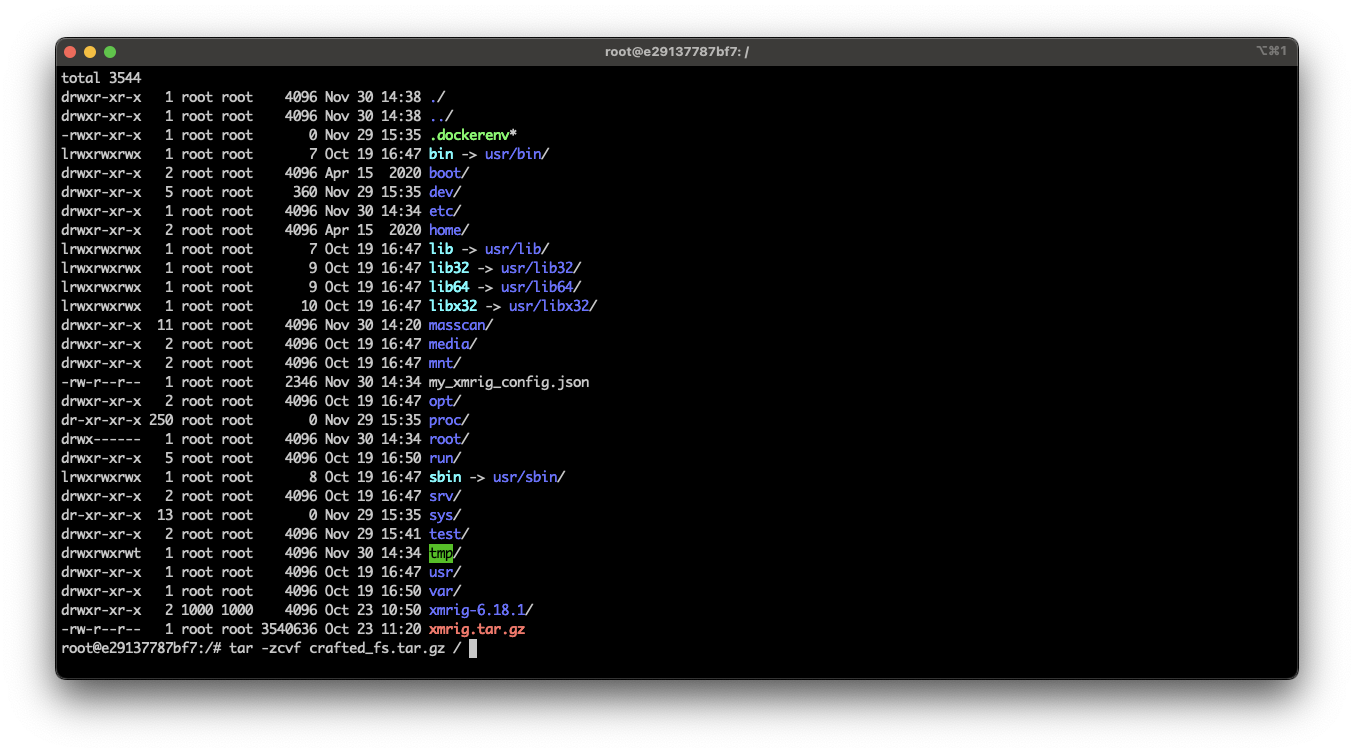
Task: Select the sys/ directory entry
Action: [445, 515]
